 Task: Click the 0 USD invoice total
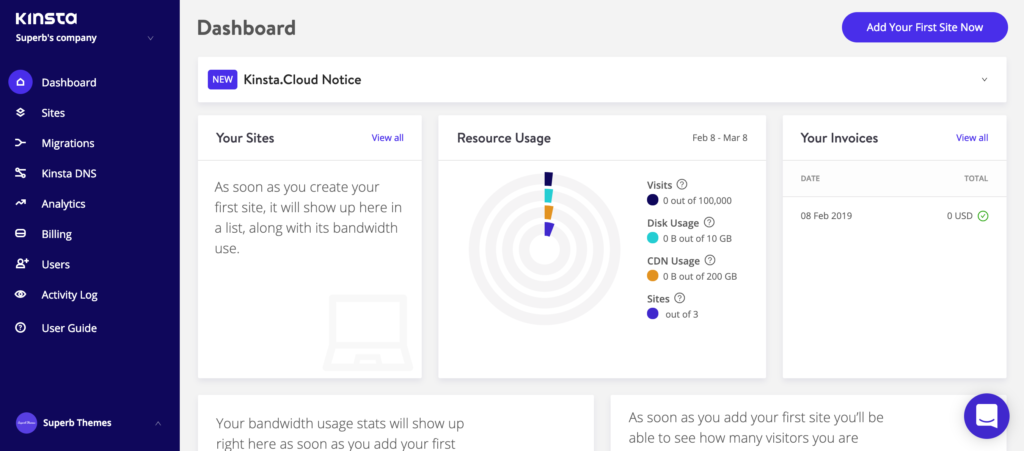coord(959,216)
